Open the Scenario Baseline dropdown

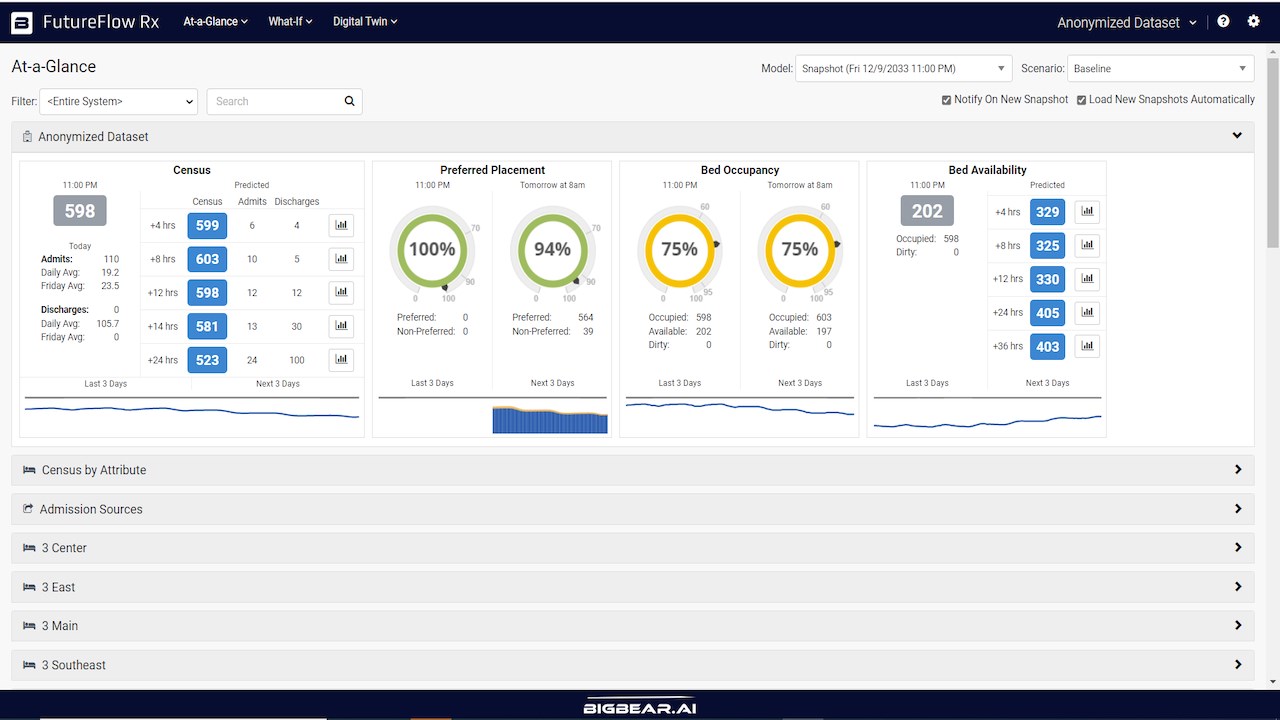[1161, 69]
